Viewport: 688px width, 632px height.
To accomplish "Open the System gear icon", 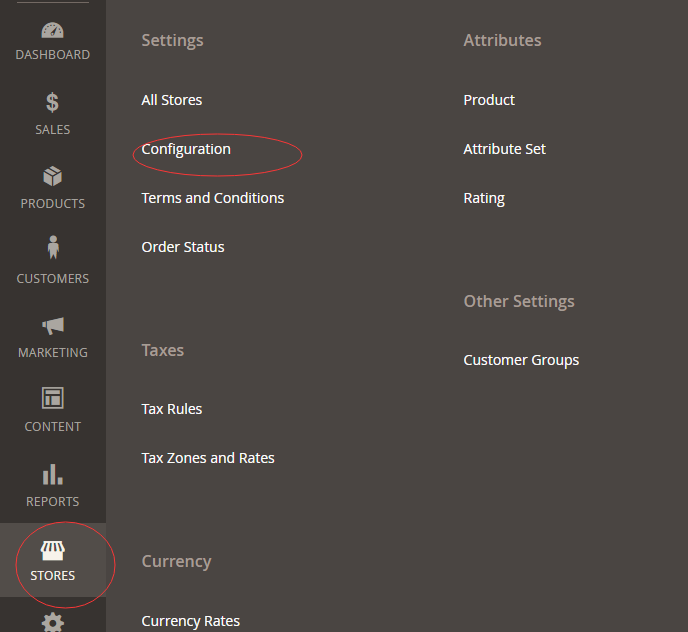I will click(53, 622).
